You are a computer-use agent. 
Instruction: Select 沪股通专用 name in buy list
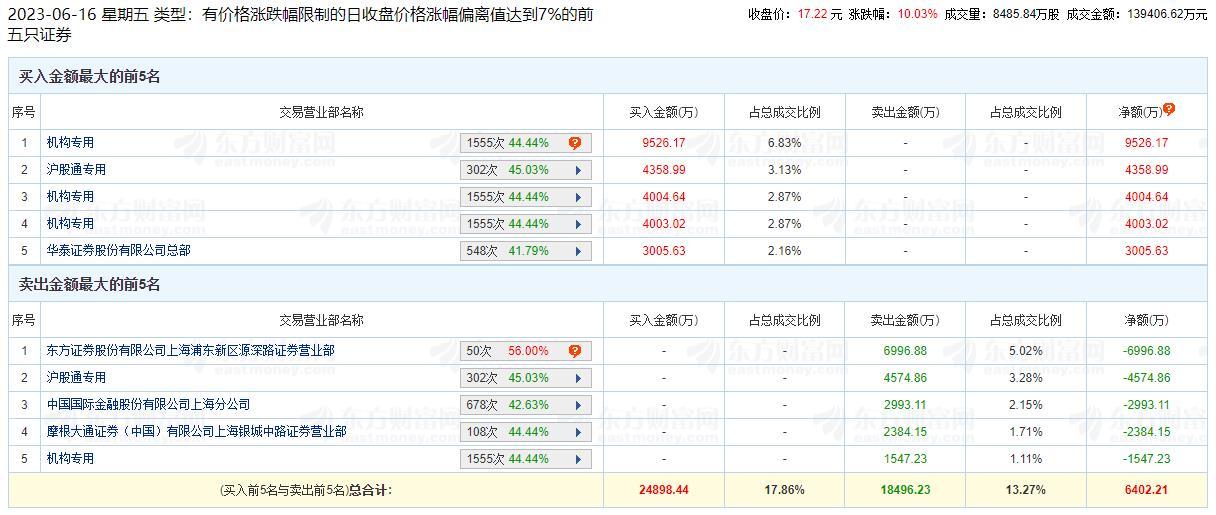[76, 170]
